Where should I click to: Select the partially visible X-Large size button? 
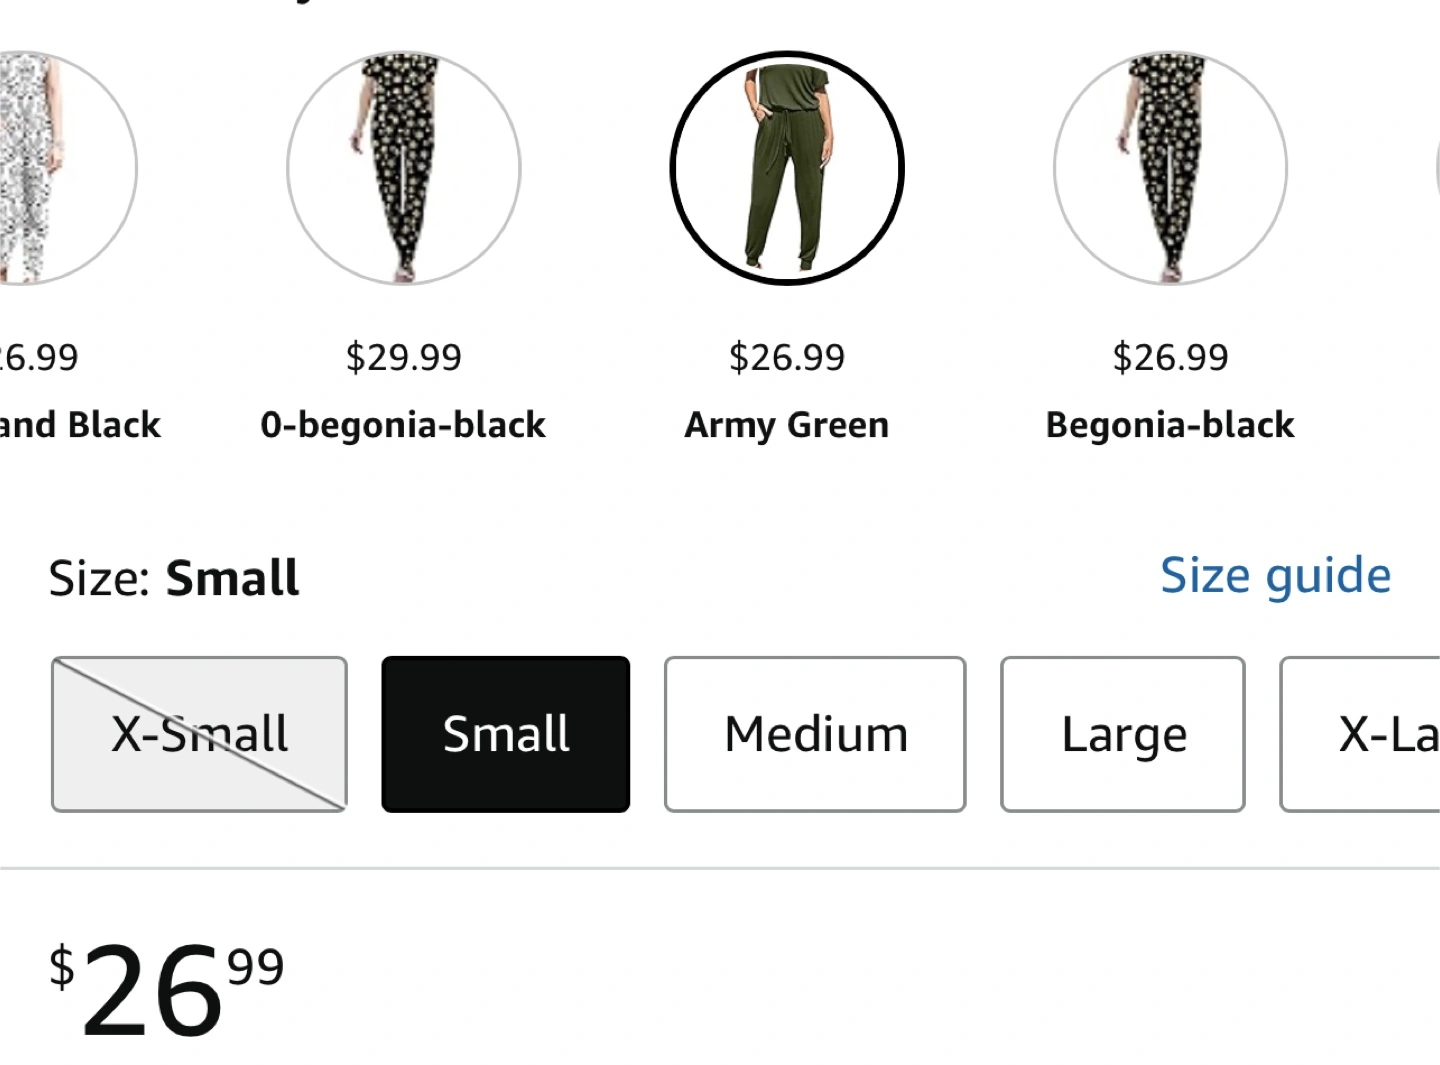[1360, 734]
